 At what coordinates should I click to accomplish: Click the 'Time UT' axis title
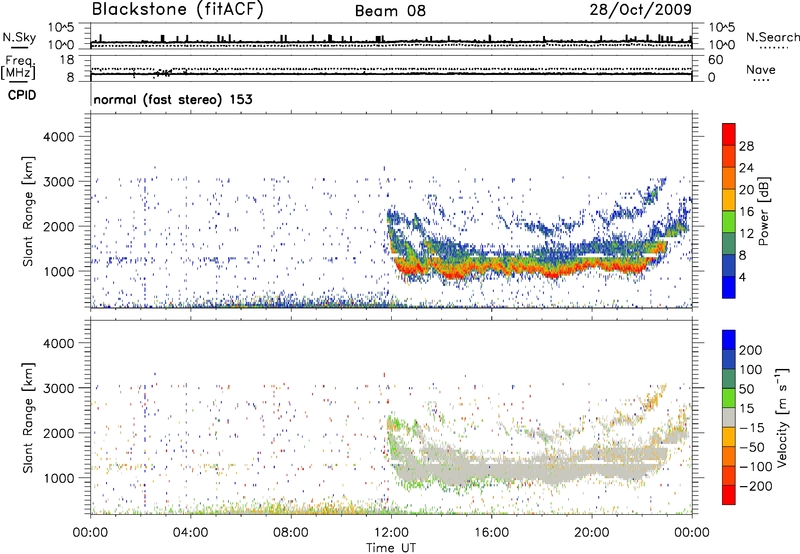point(391,548)
